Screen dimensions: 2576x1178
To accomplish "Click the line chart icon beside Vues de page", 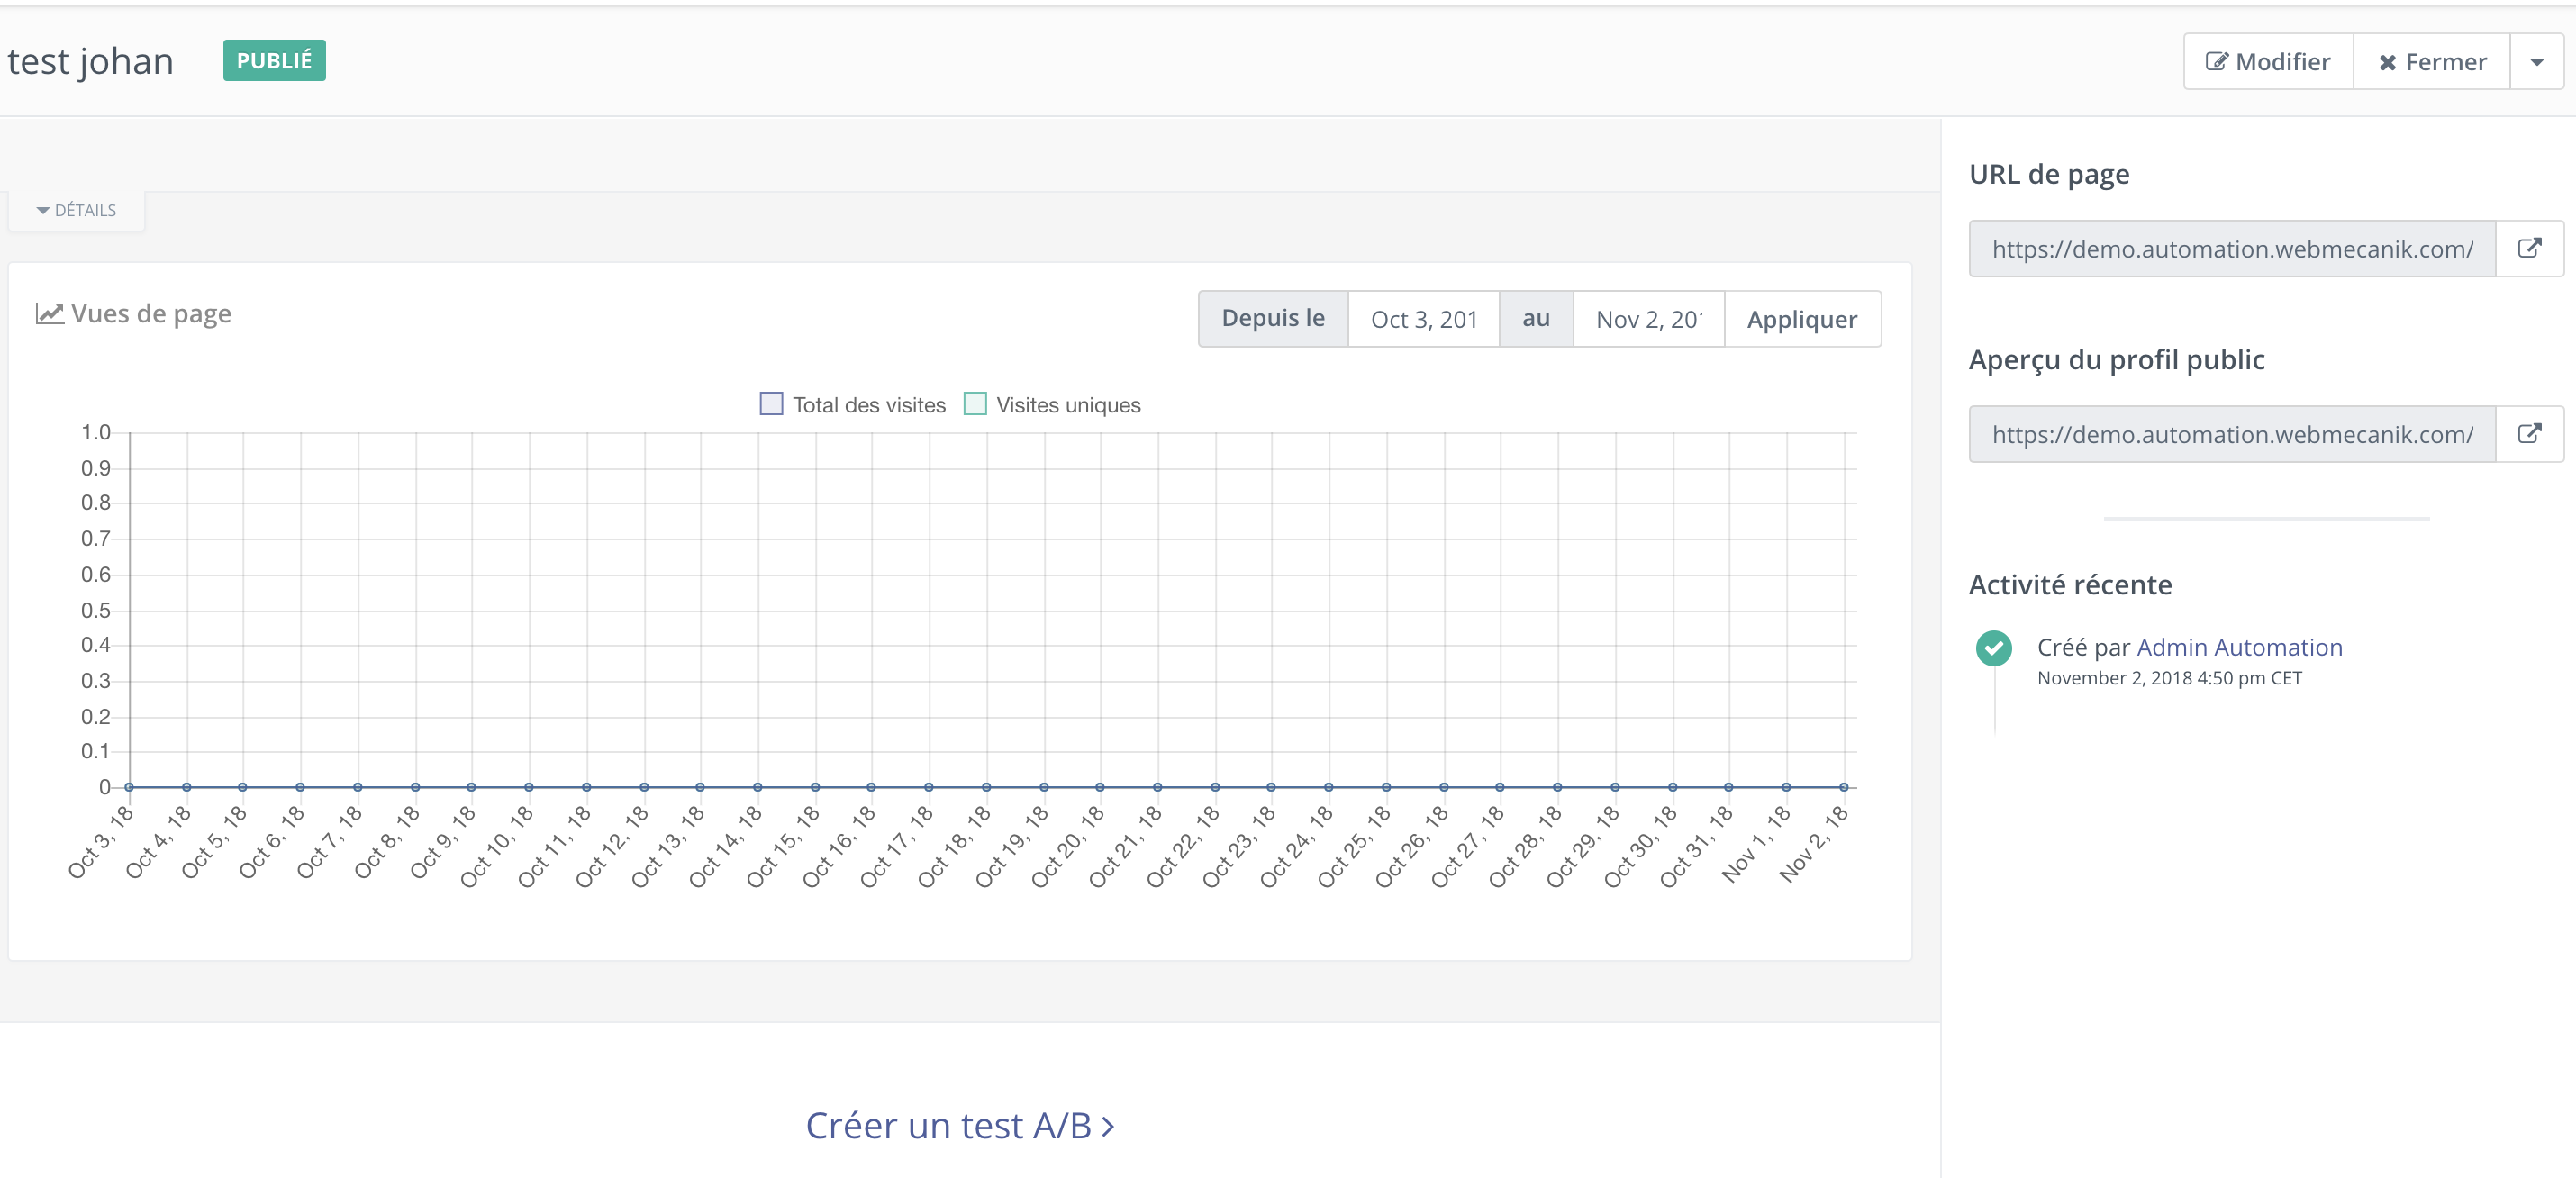I will (x=49, y=313).
